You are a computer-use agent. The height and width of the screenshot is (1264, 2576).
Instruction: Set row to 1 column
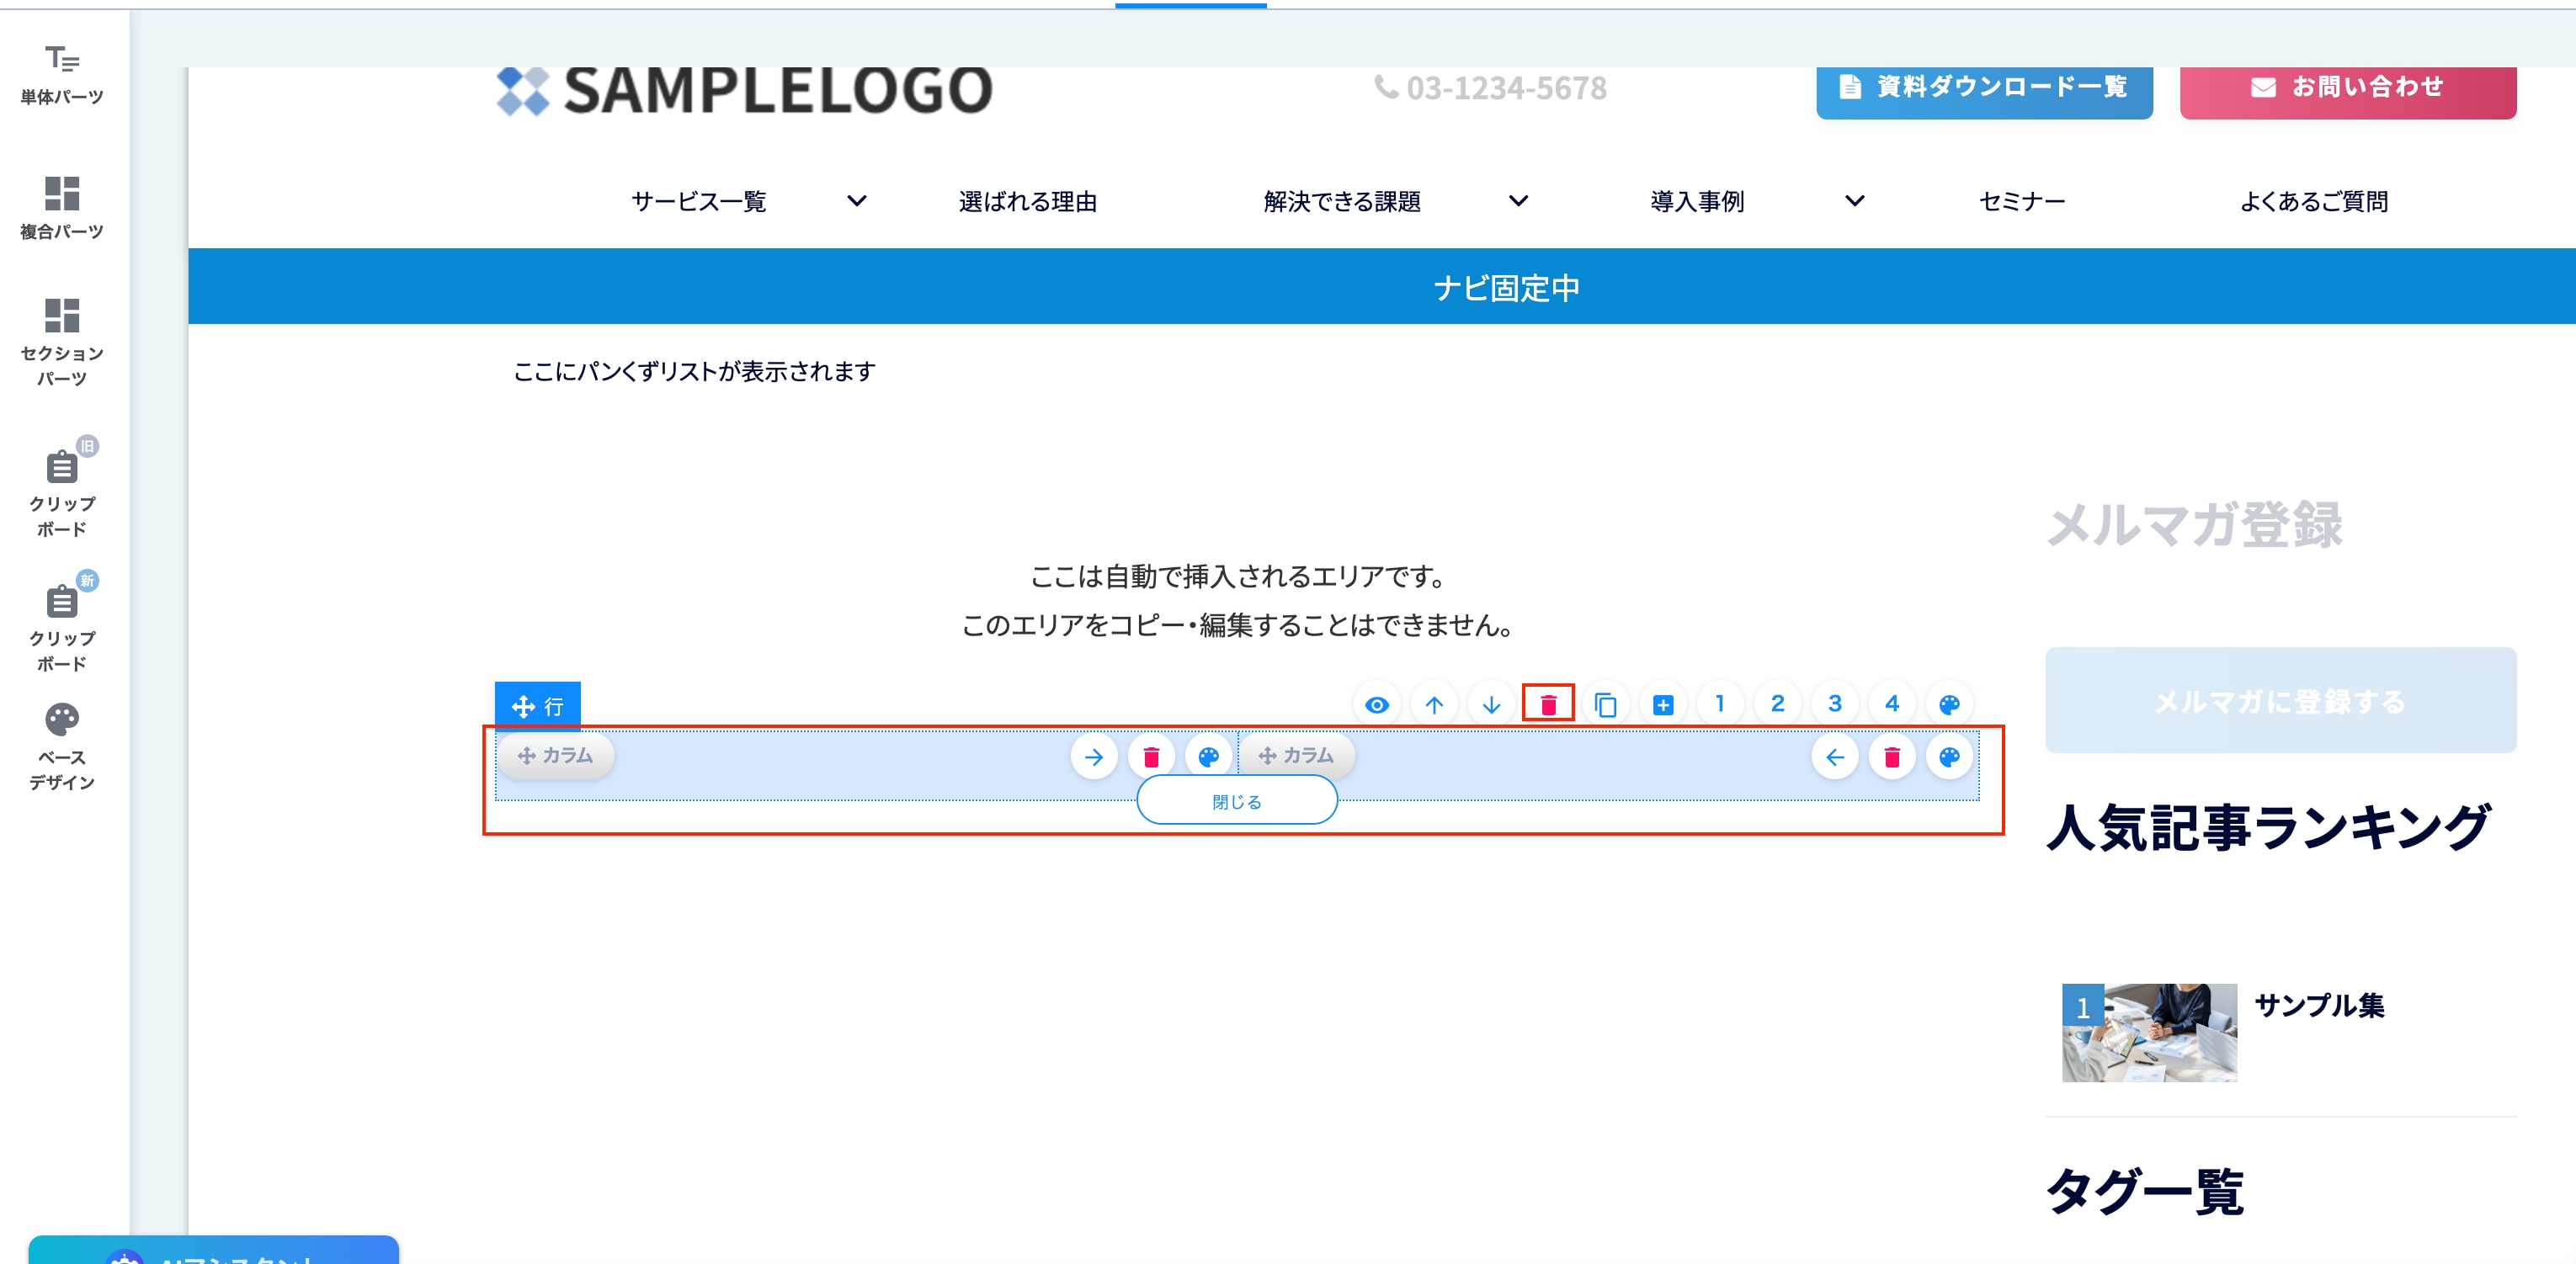1720,705
